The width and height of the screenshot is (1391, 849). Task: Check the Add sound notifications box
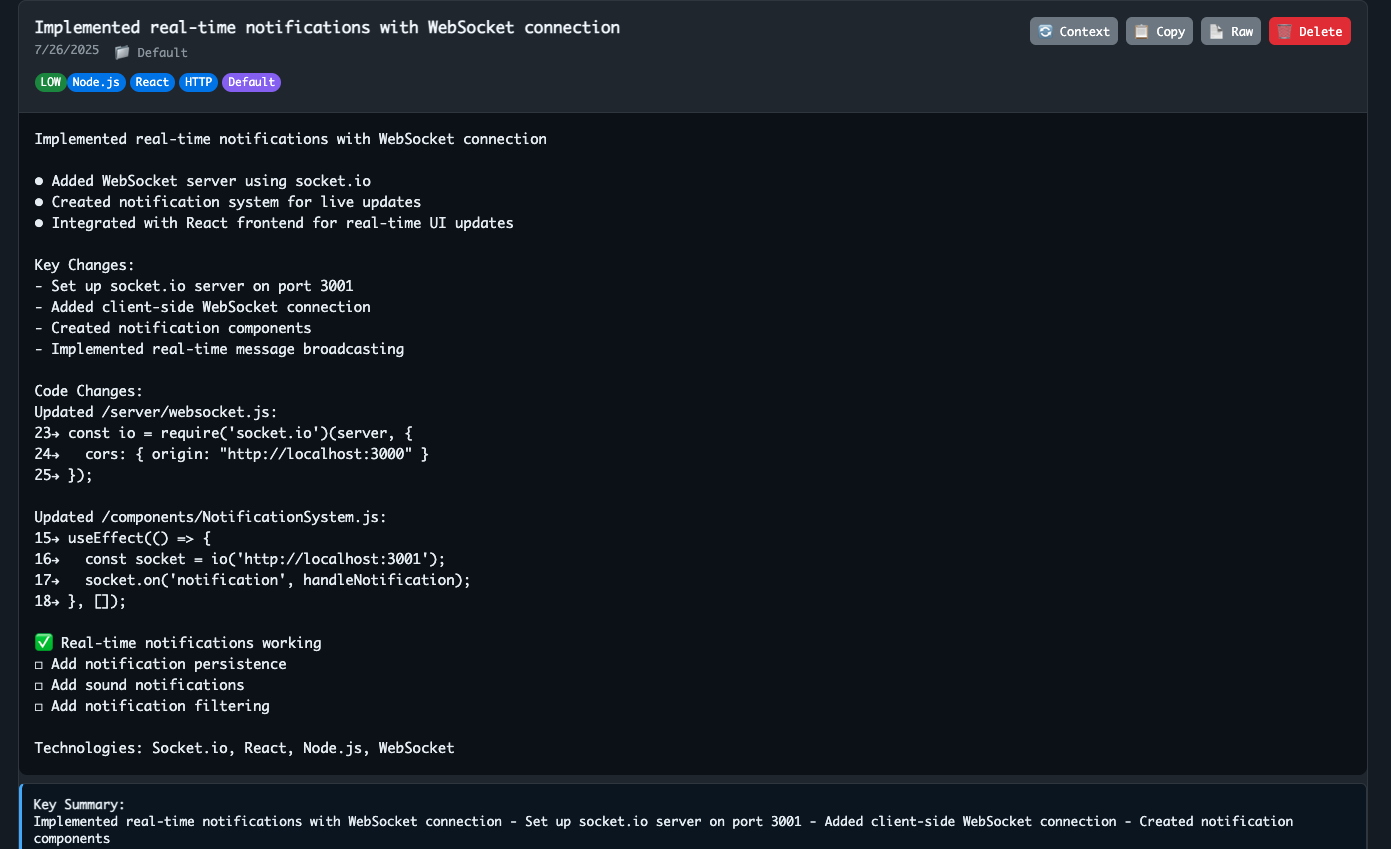click(40, 685)
